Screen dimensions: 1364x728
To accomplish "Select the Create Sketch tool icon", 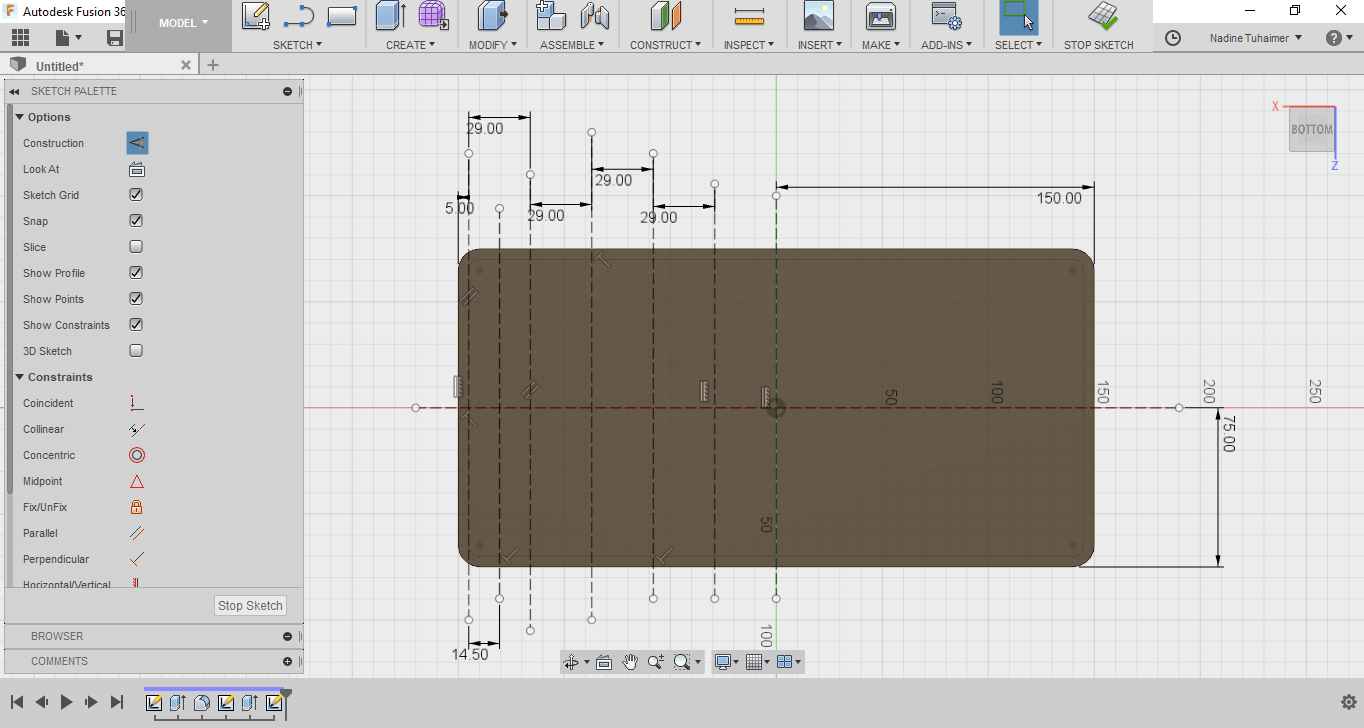I will pos(256,15).
